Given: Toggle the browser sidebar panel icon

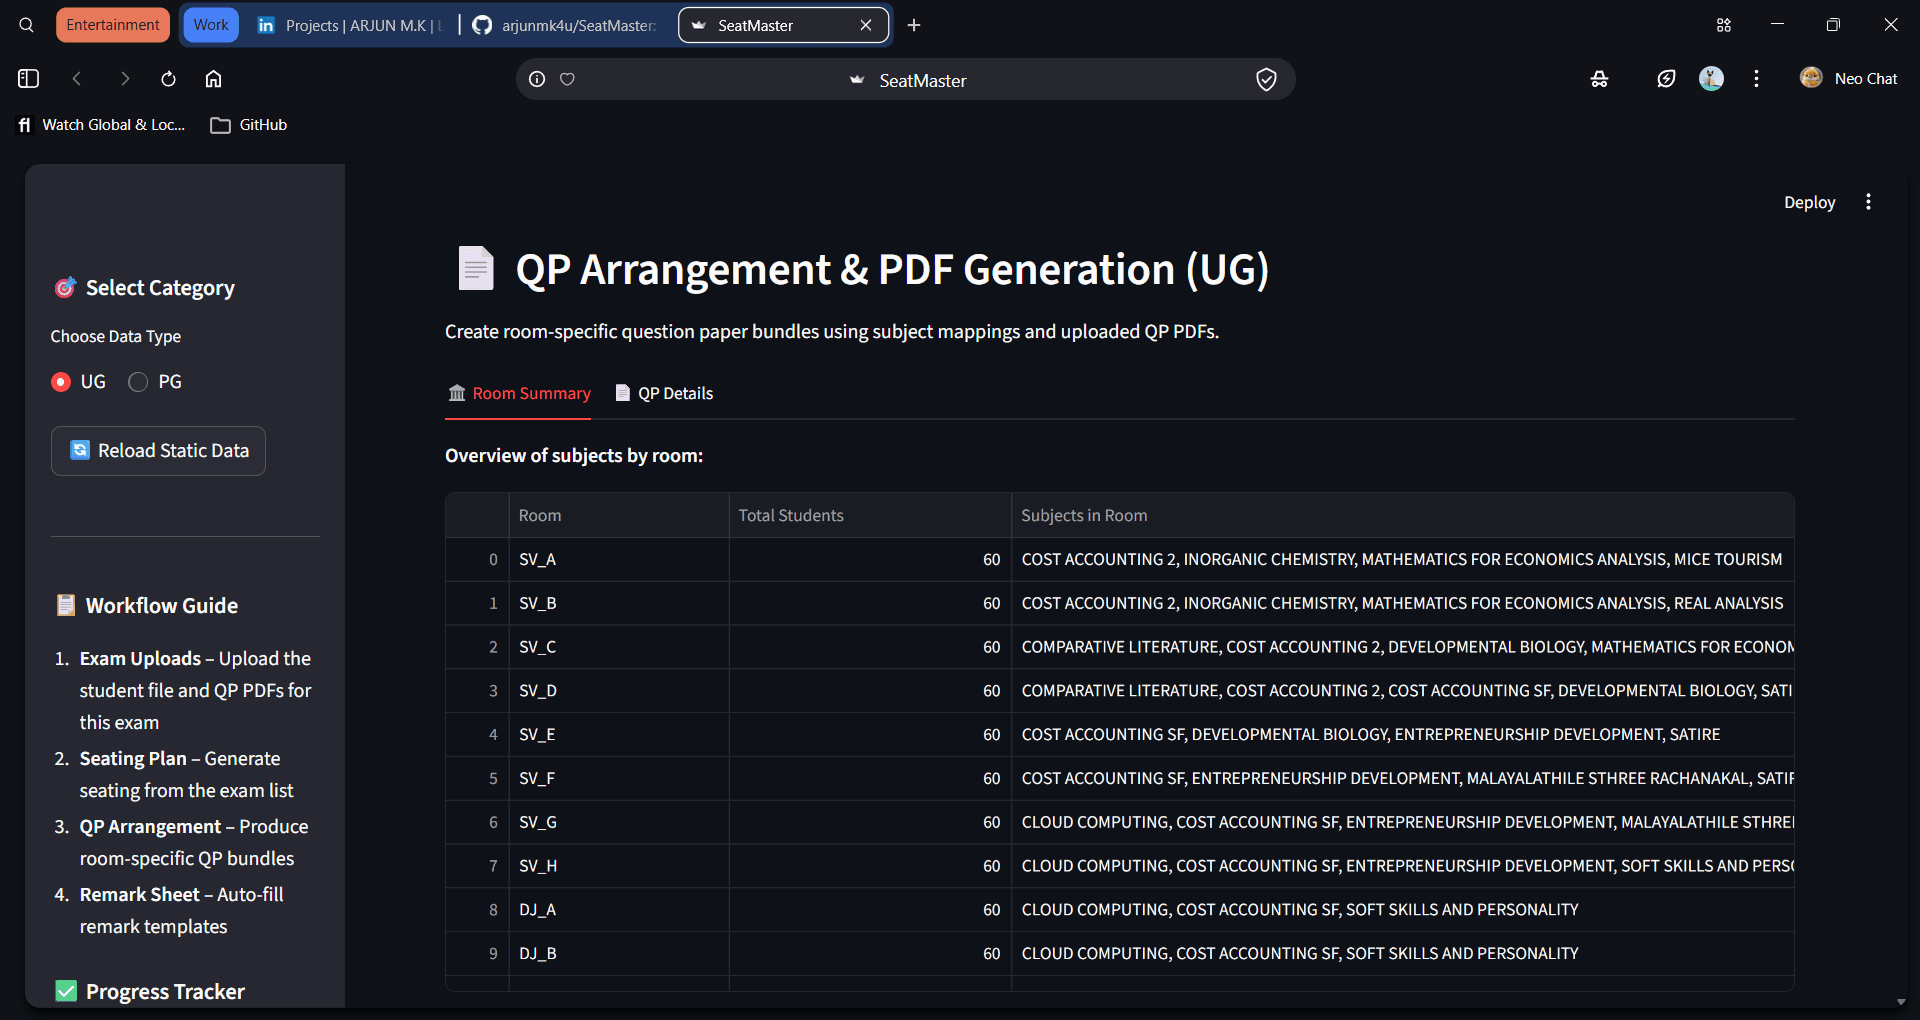Looking at the screenshot, I should coord(28,79).
